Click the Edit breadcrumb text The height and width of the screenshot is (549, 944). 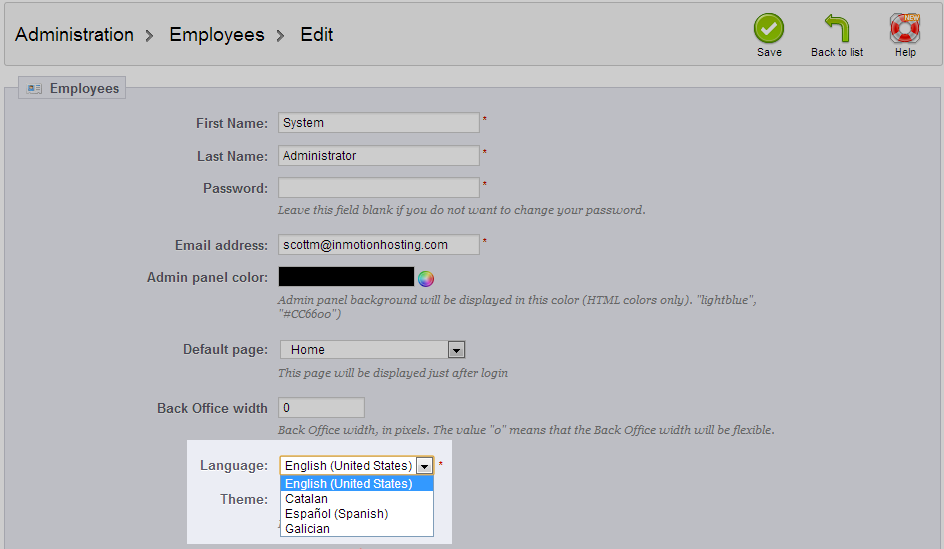tap(317, 35)
